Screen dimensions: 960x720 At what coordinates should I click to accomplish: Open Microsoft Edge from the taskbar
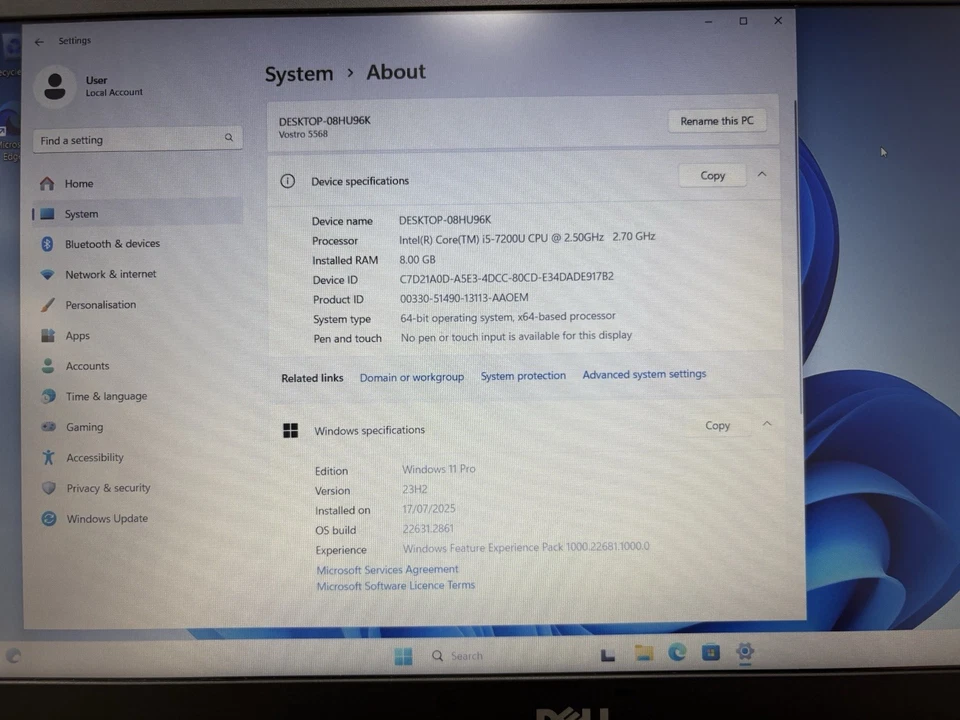click(677, 653)
